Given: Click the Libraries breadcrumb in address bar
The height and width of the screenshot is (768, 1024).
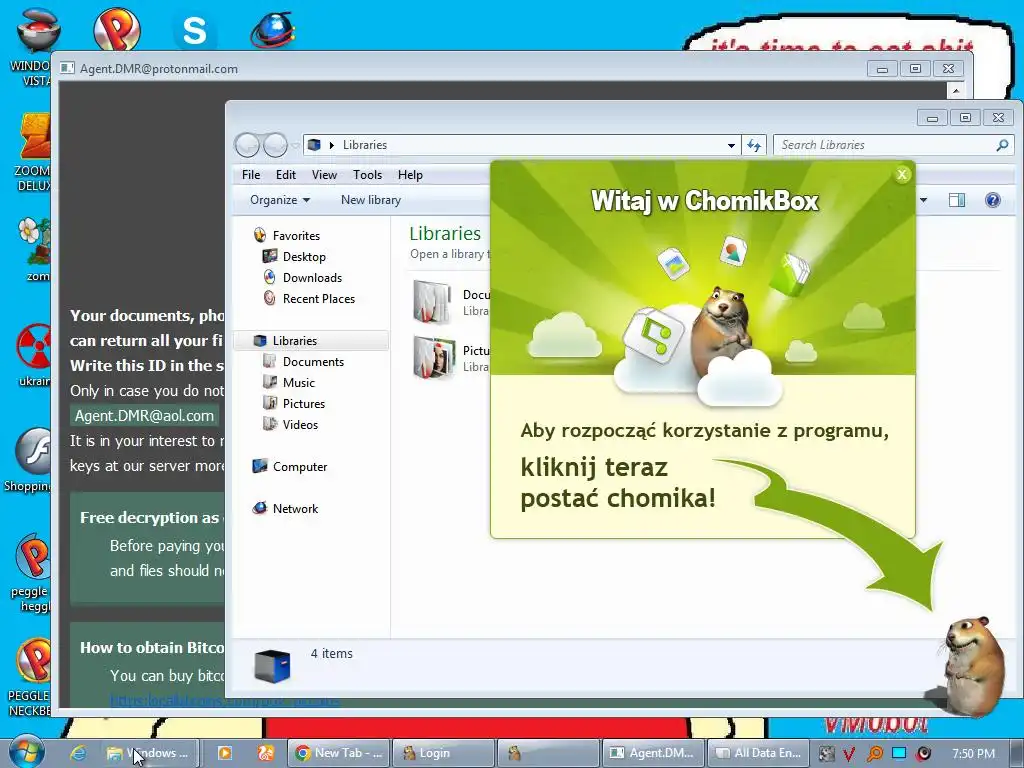Looking at the screenshot, I should pos(364,145).
